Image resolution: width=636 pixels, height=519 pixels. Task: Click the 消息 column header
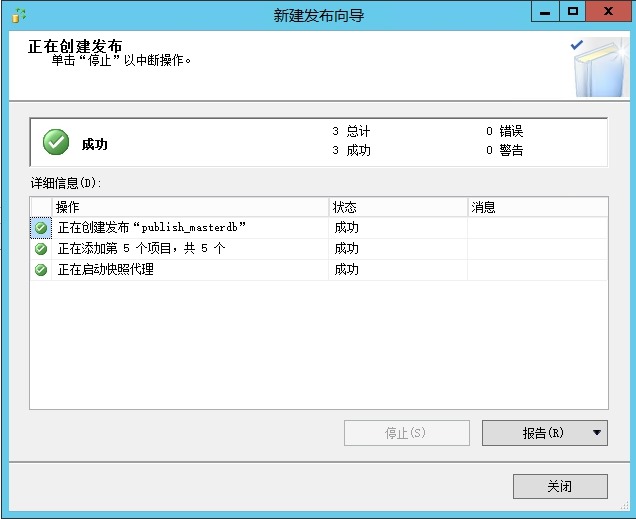[x=537, y=207]
